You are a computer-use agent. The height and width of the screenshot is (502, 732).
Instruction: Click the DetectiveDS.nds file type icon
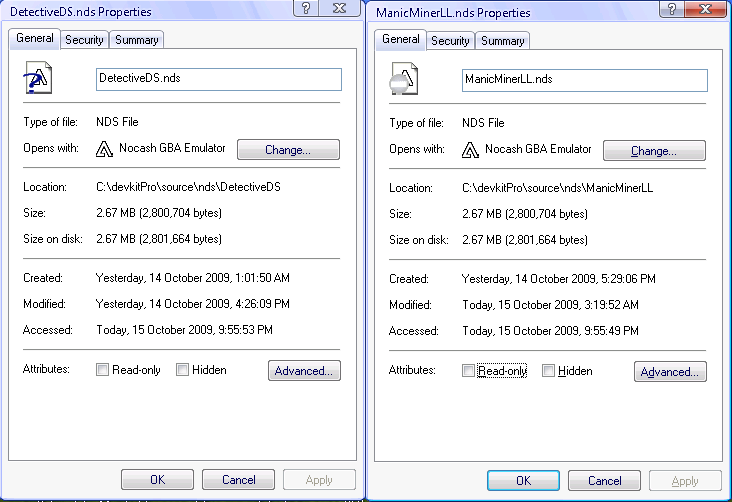(x=38, y=79)
